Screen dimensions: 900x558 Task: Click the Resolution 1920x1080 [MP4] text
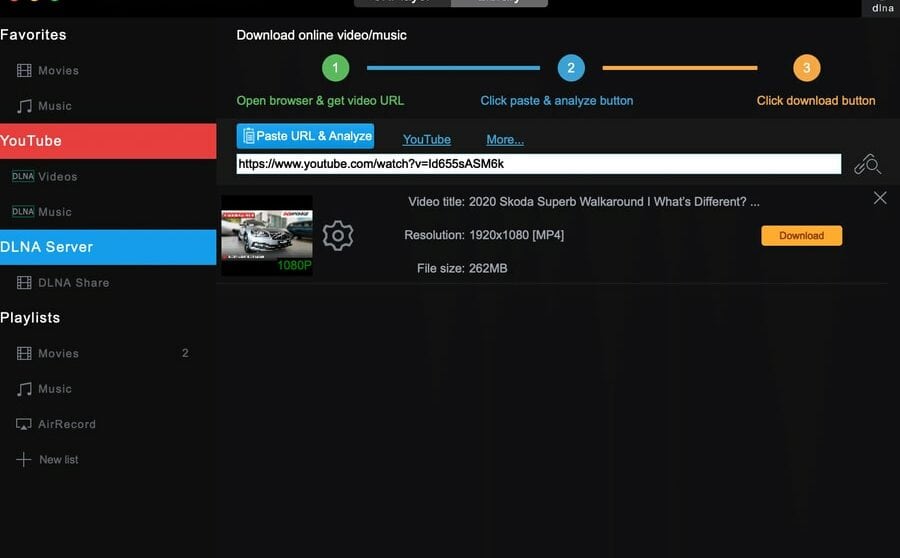[484, 235]
